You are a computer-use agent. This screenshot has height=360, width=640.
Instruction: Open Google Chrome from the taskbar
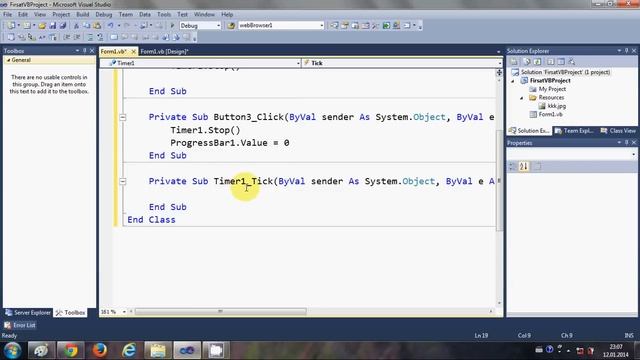point(70,351)
